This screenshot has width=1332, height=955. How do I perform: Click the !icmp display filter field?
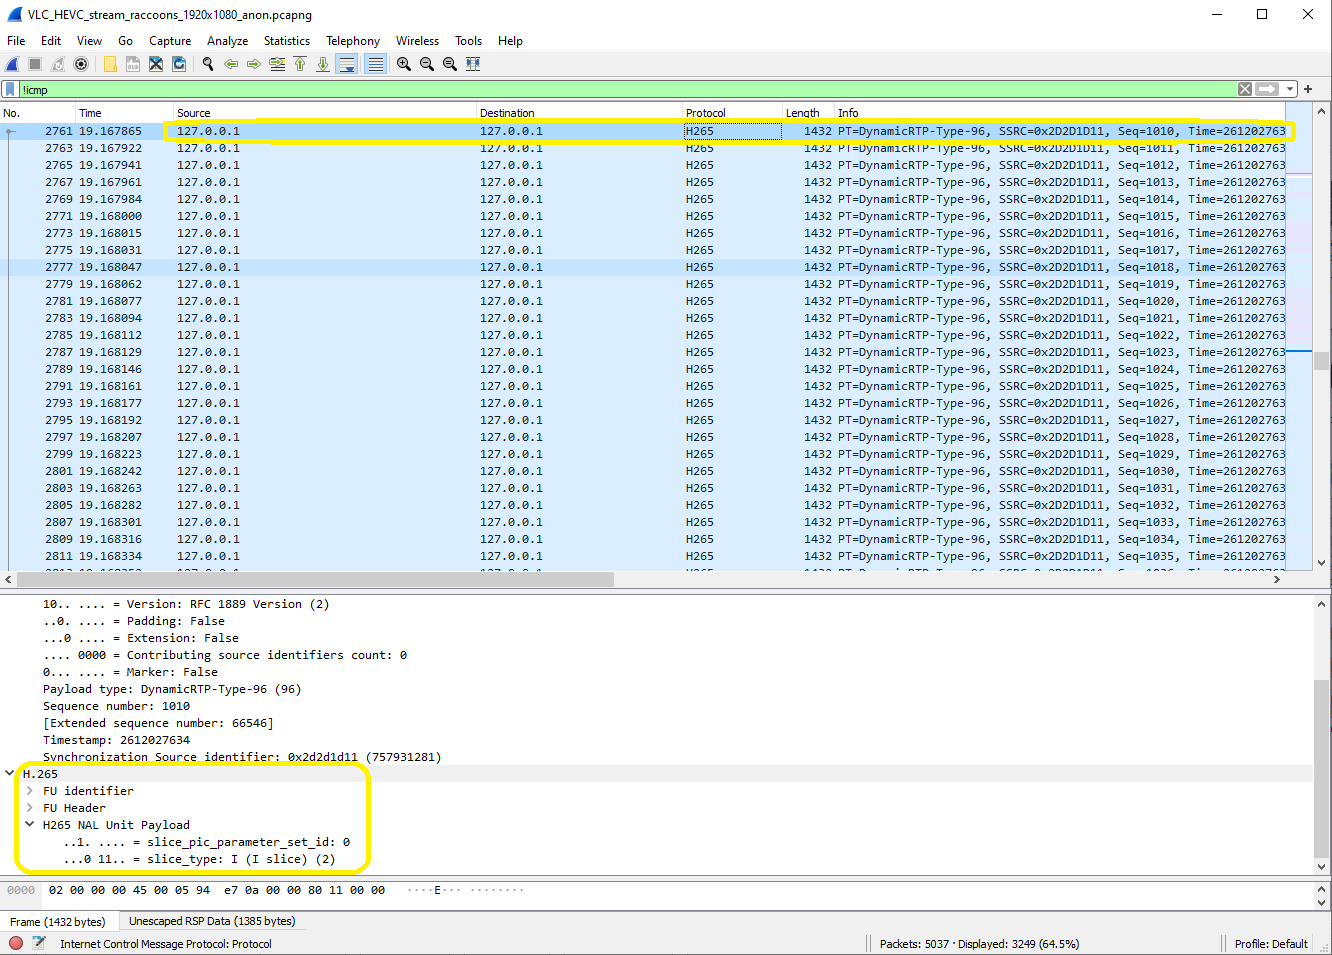point(628,89)
